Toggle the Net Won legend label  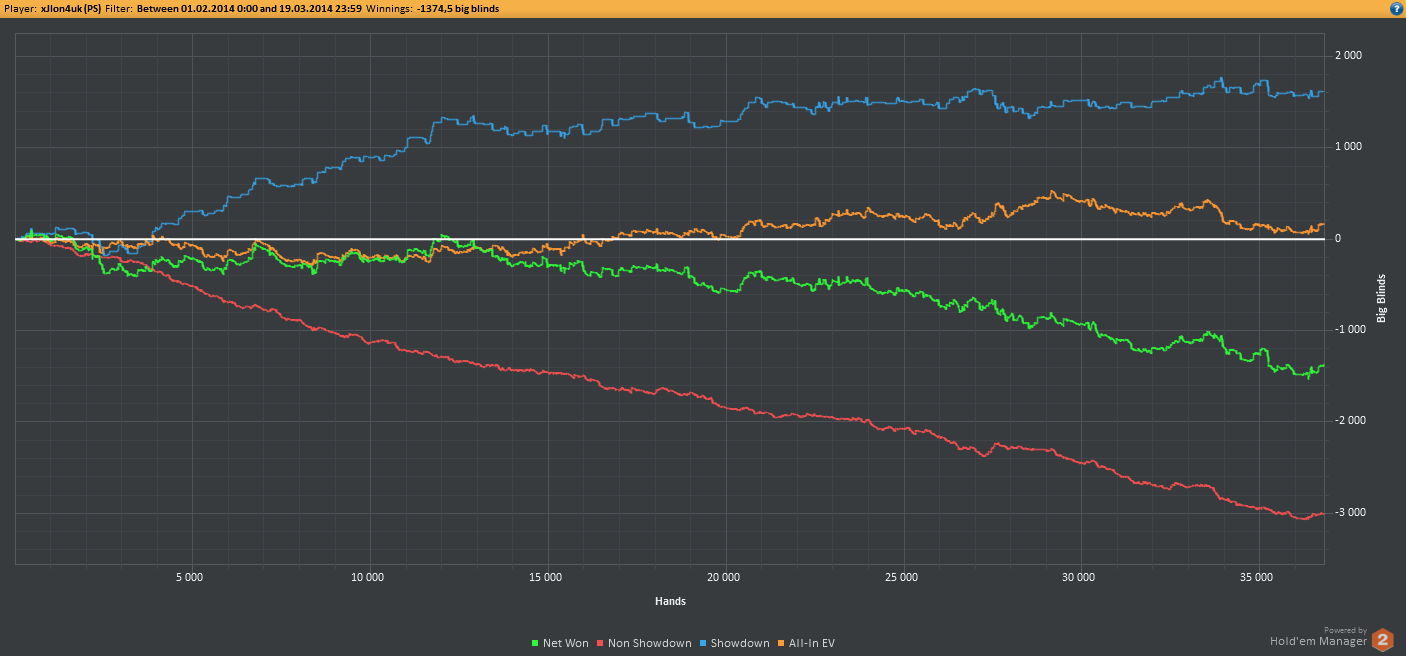(565, 643)
